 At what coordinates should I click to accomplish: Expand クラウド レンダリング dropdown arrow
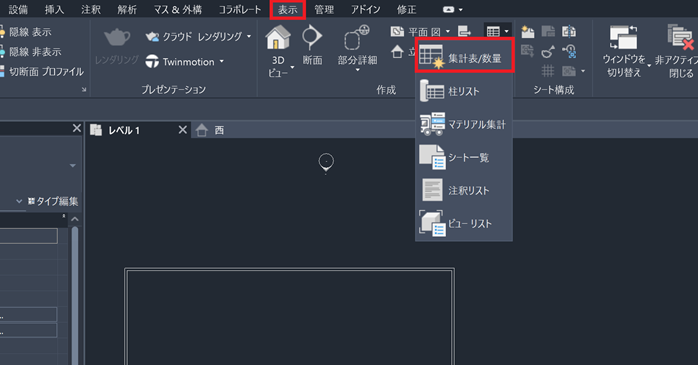click(x=249, y=36)
